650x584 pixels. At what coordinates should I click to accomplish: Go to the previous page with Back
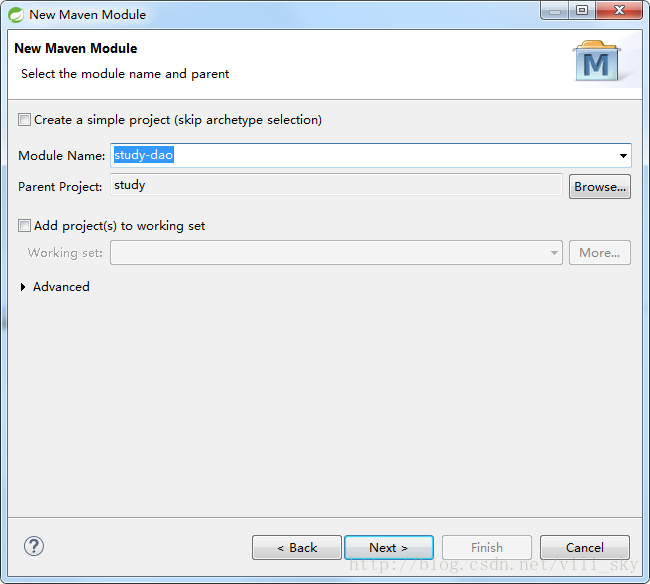pos(297,548)
